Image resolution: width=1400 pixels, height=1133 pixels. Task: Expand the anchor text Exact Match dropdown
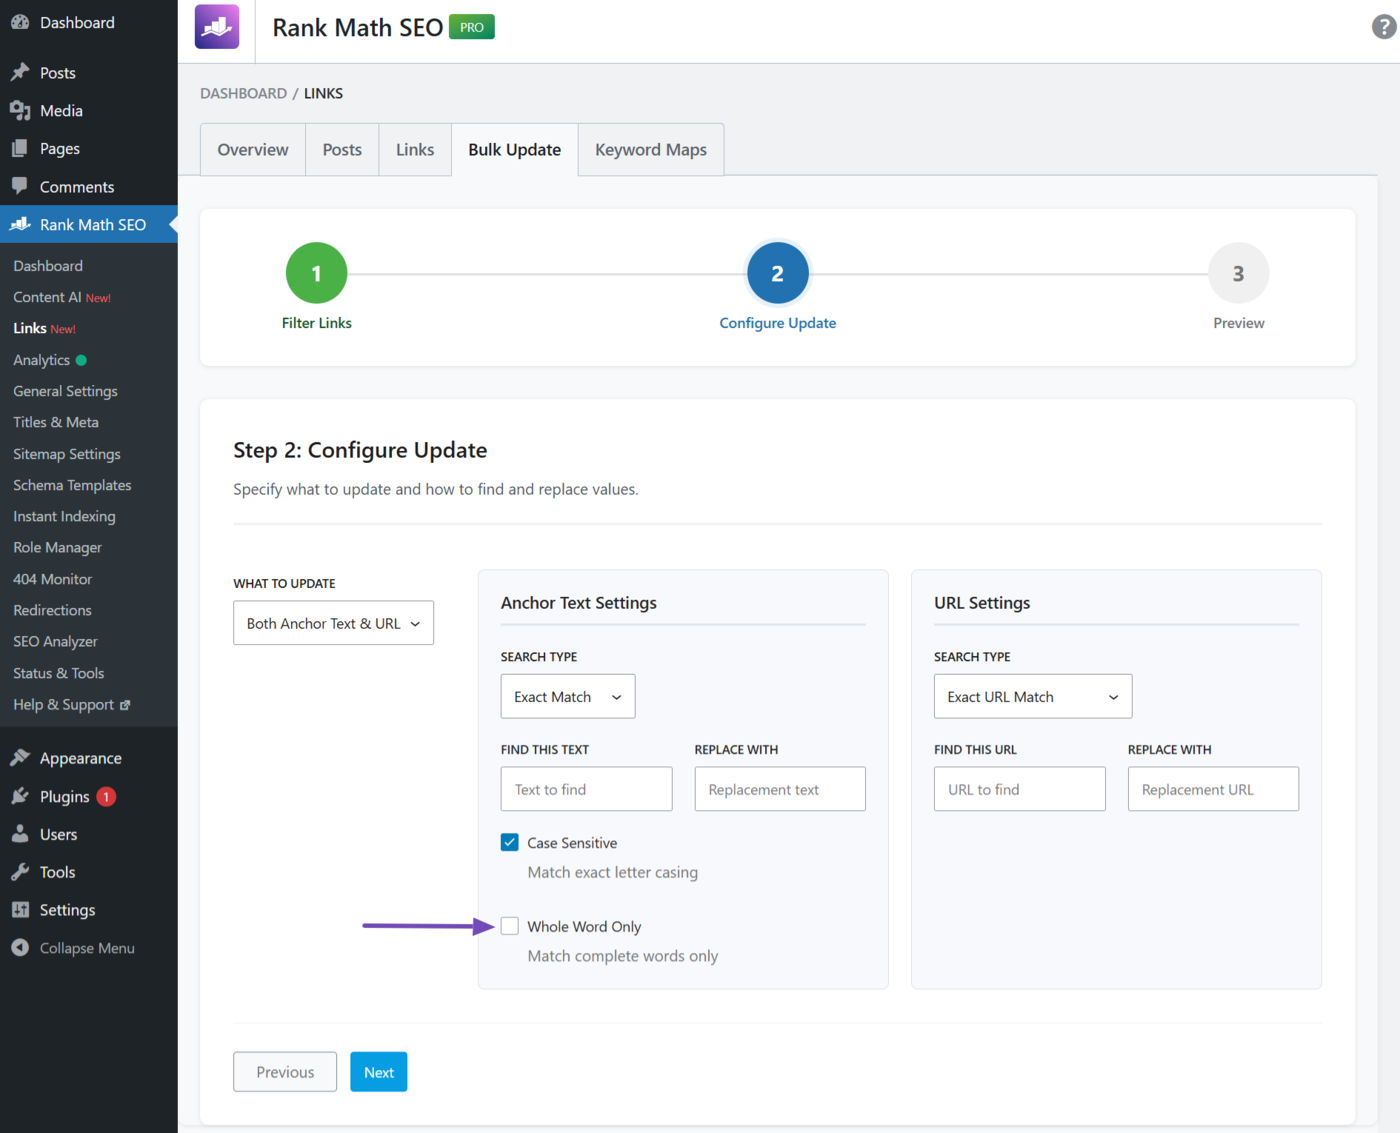click(x=567, y=697)
